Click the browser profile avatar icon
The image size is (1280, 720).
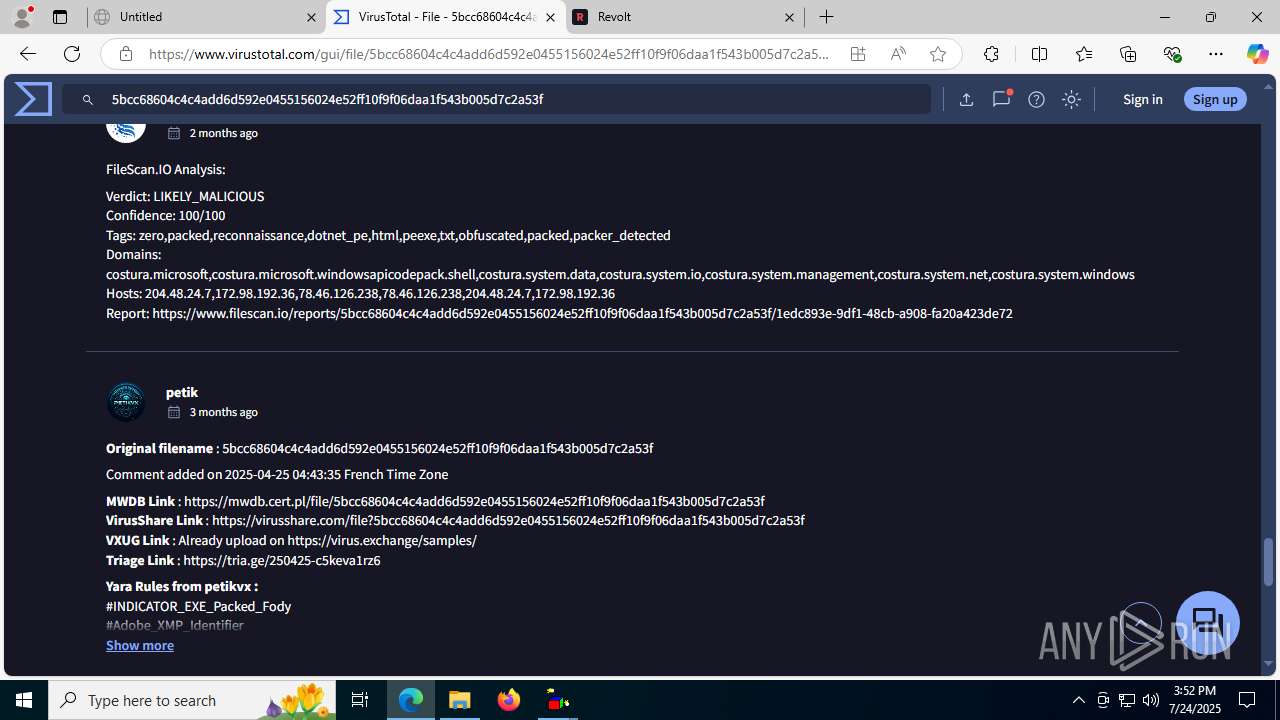[x=22, y=17]
